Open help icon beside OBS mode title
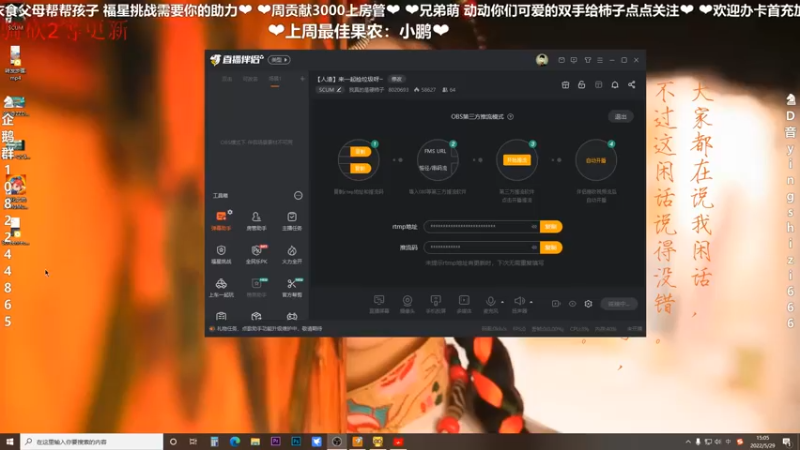 511,117
